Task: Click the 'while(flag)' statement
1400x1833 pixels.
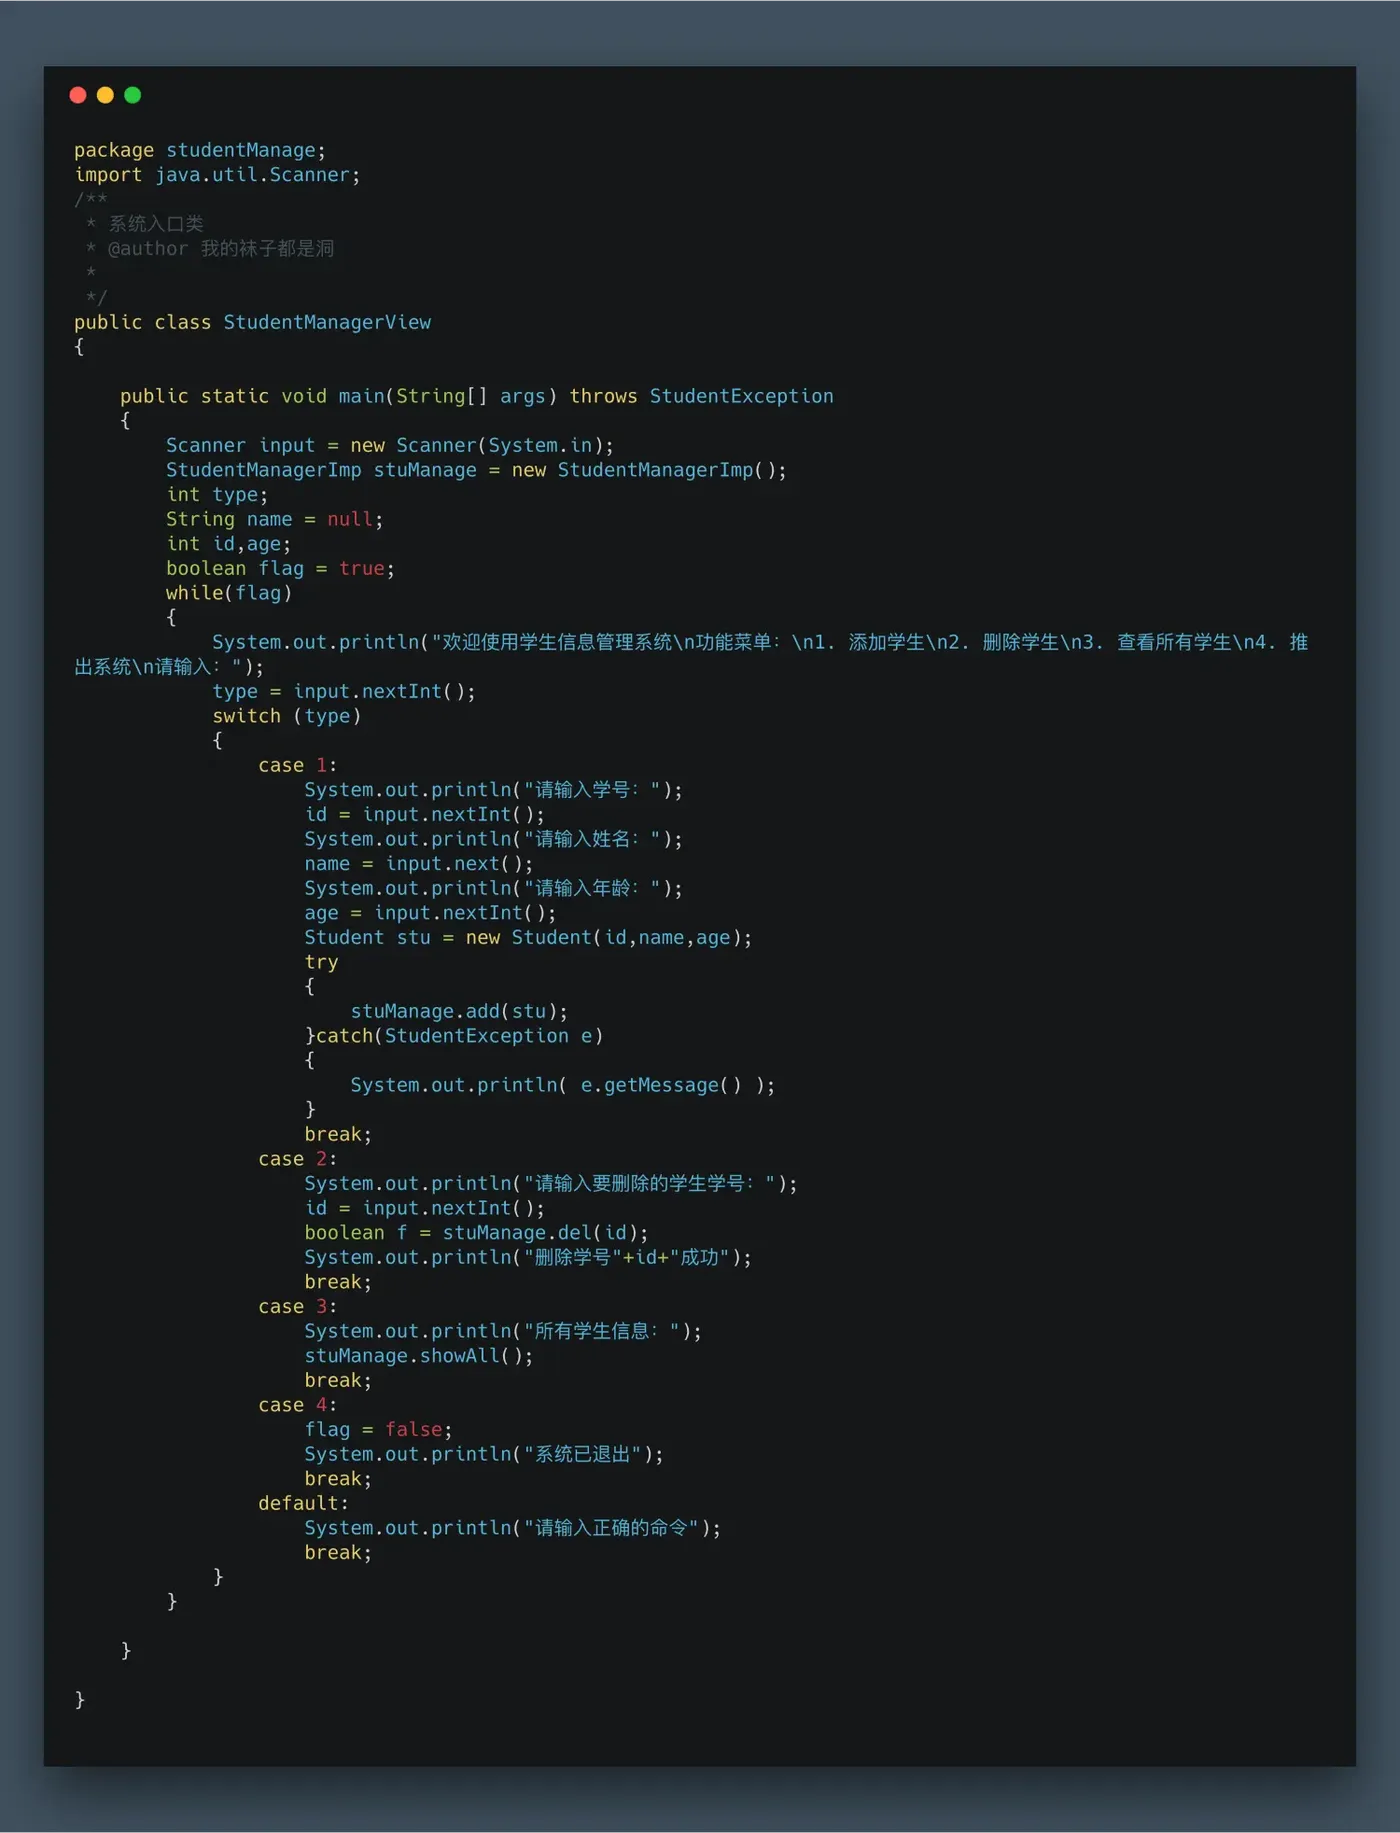Action: [229, 593]
